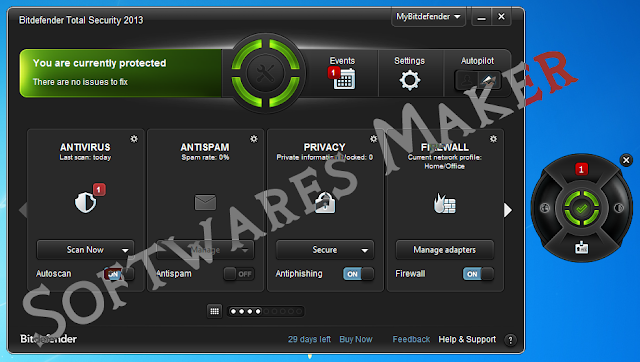
Task: Toggle the Autopilot switch
Action: click(x=478, y=80)
